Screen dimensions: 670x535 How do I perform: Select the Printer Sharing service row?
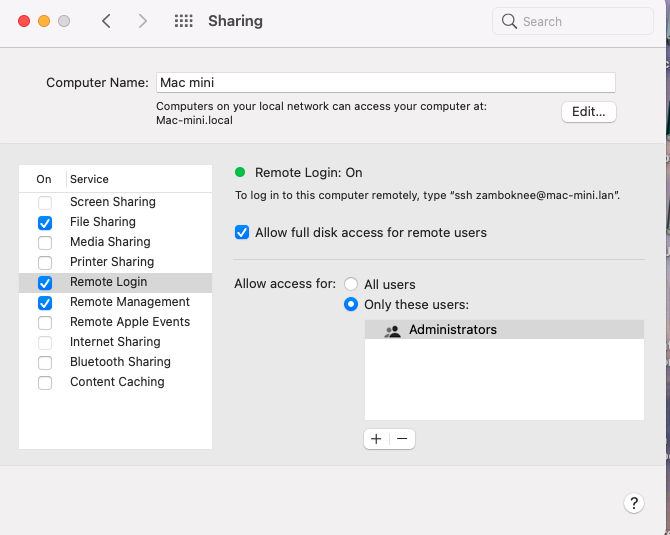115,262
